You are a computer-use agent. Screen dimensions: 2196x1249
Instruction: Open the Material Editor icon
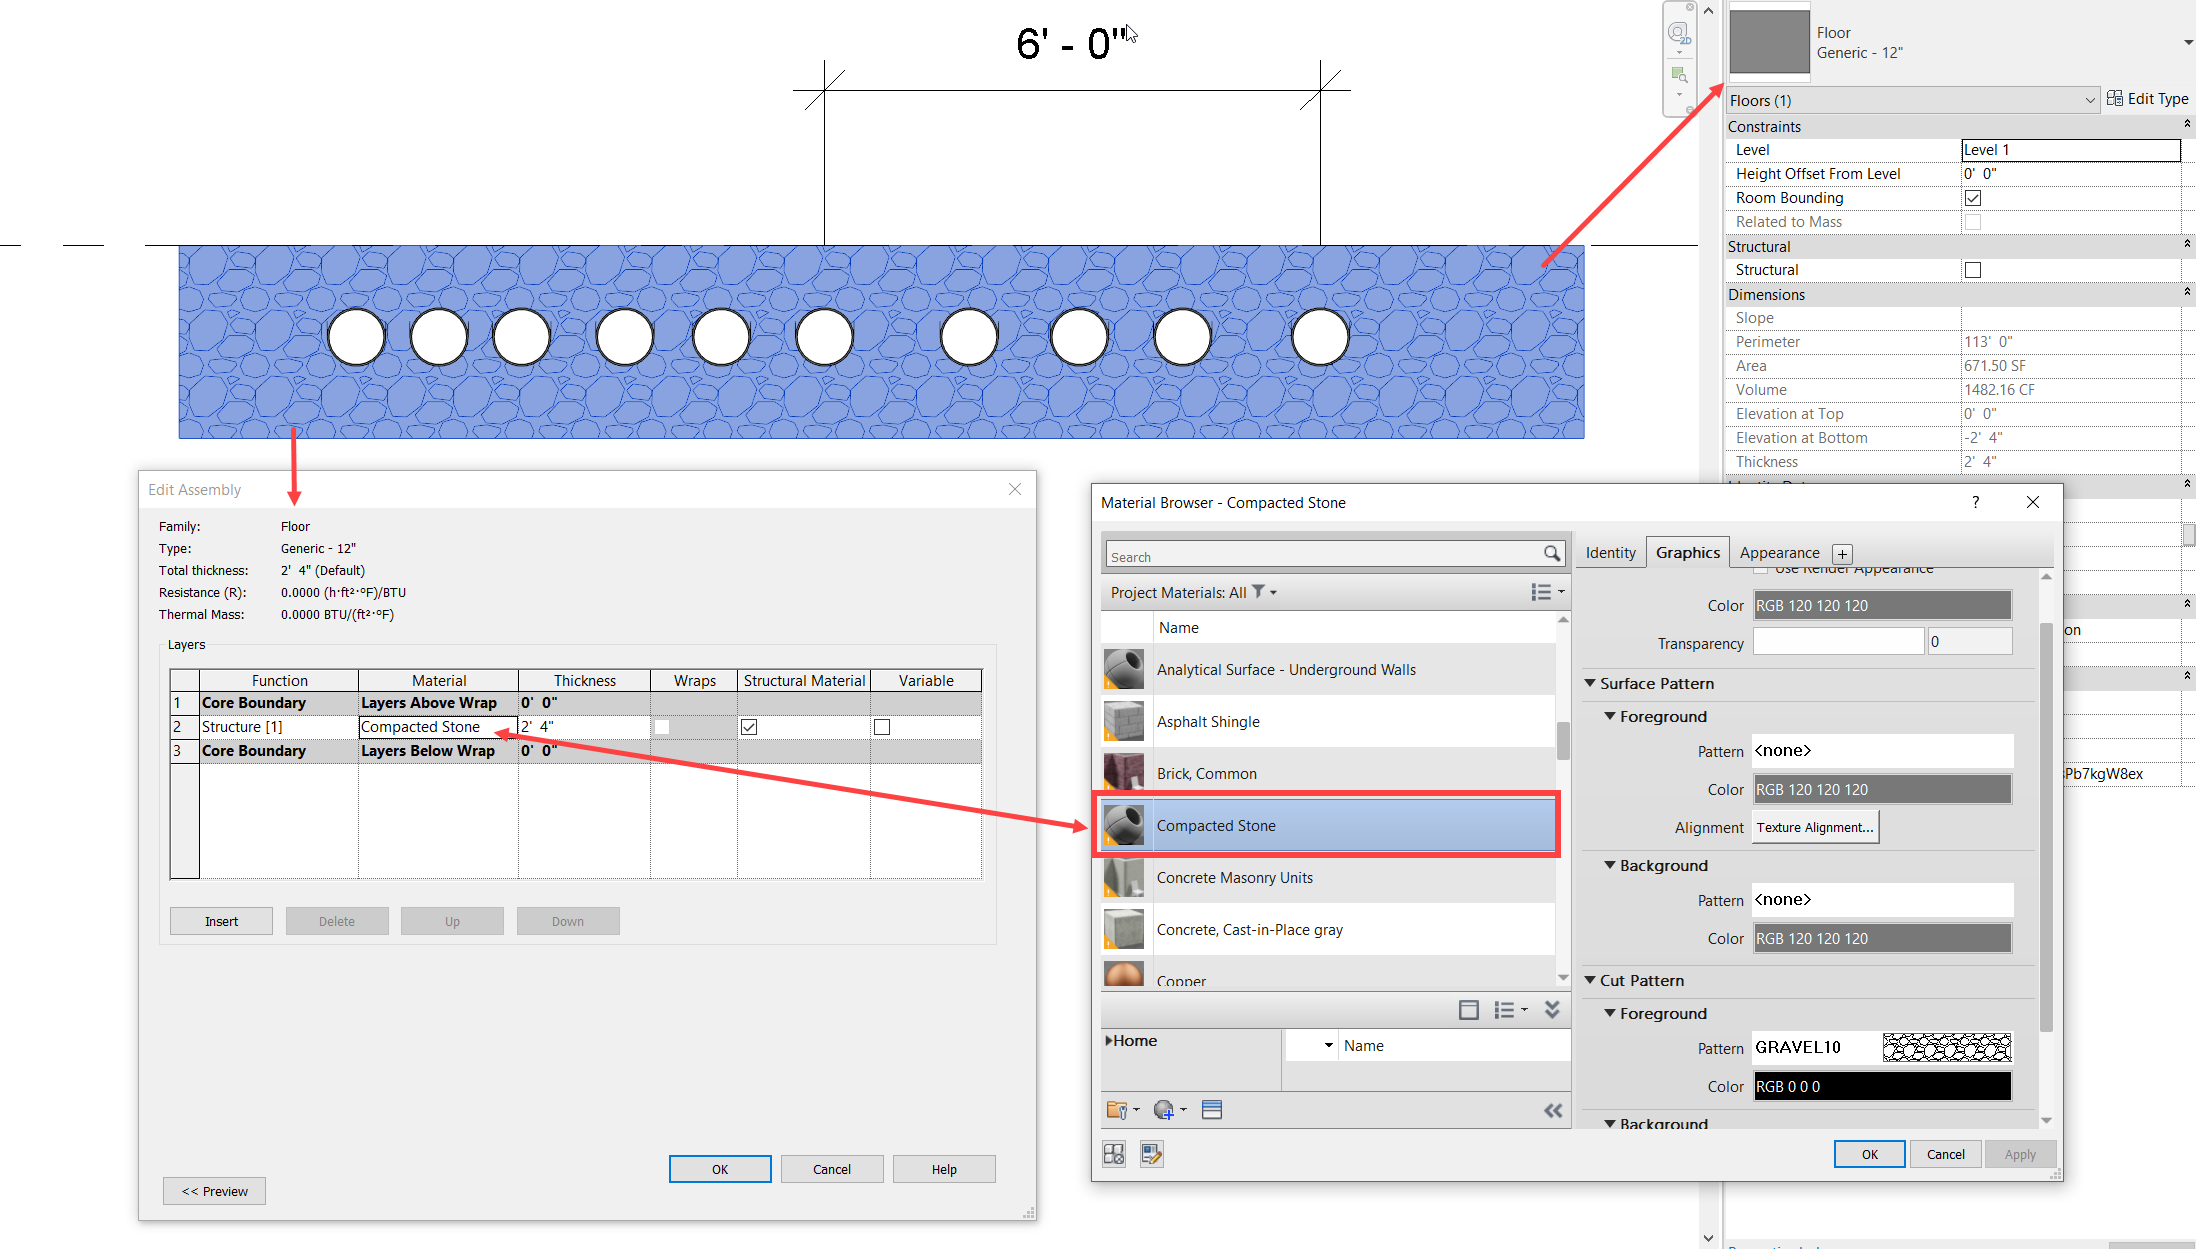(1151, 1154)
